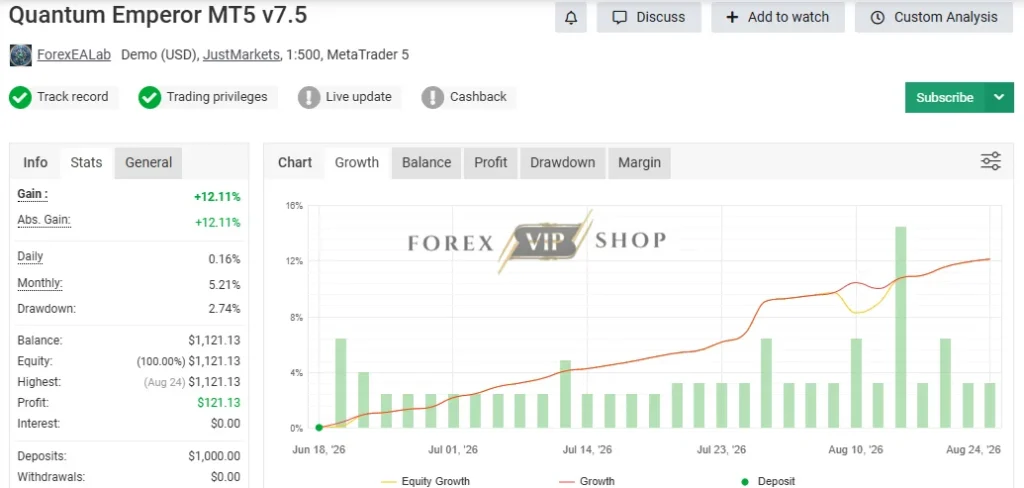Screen dimensions: 1024x488
Task: Open Custom Analysis
Action: (935, 18)
